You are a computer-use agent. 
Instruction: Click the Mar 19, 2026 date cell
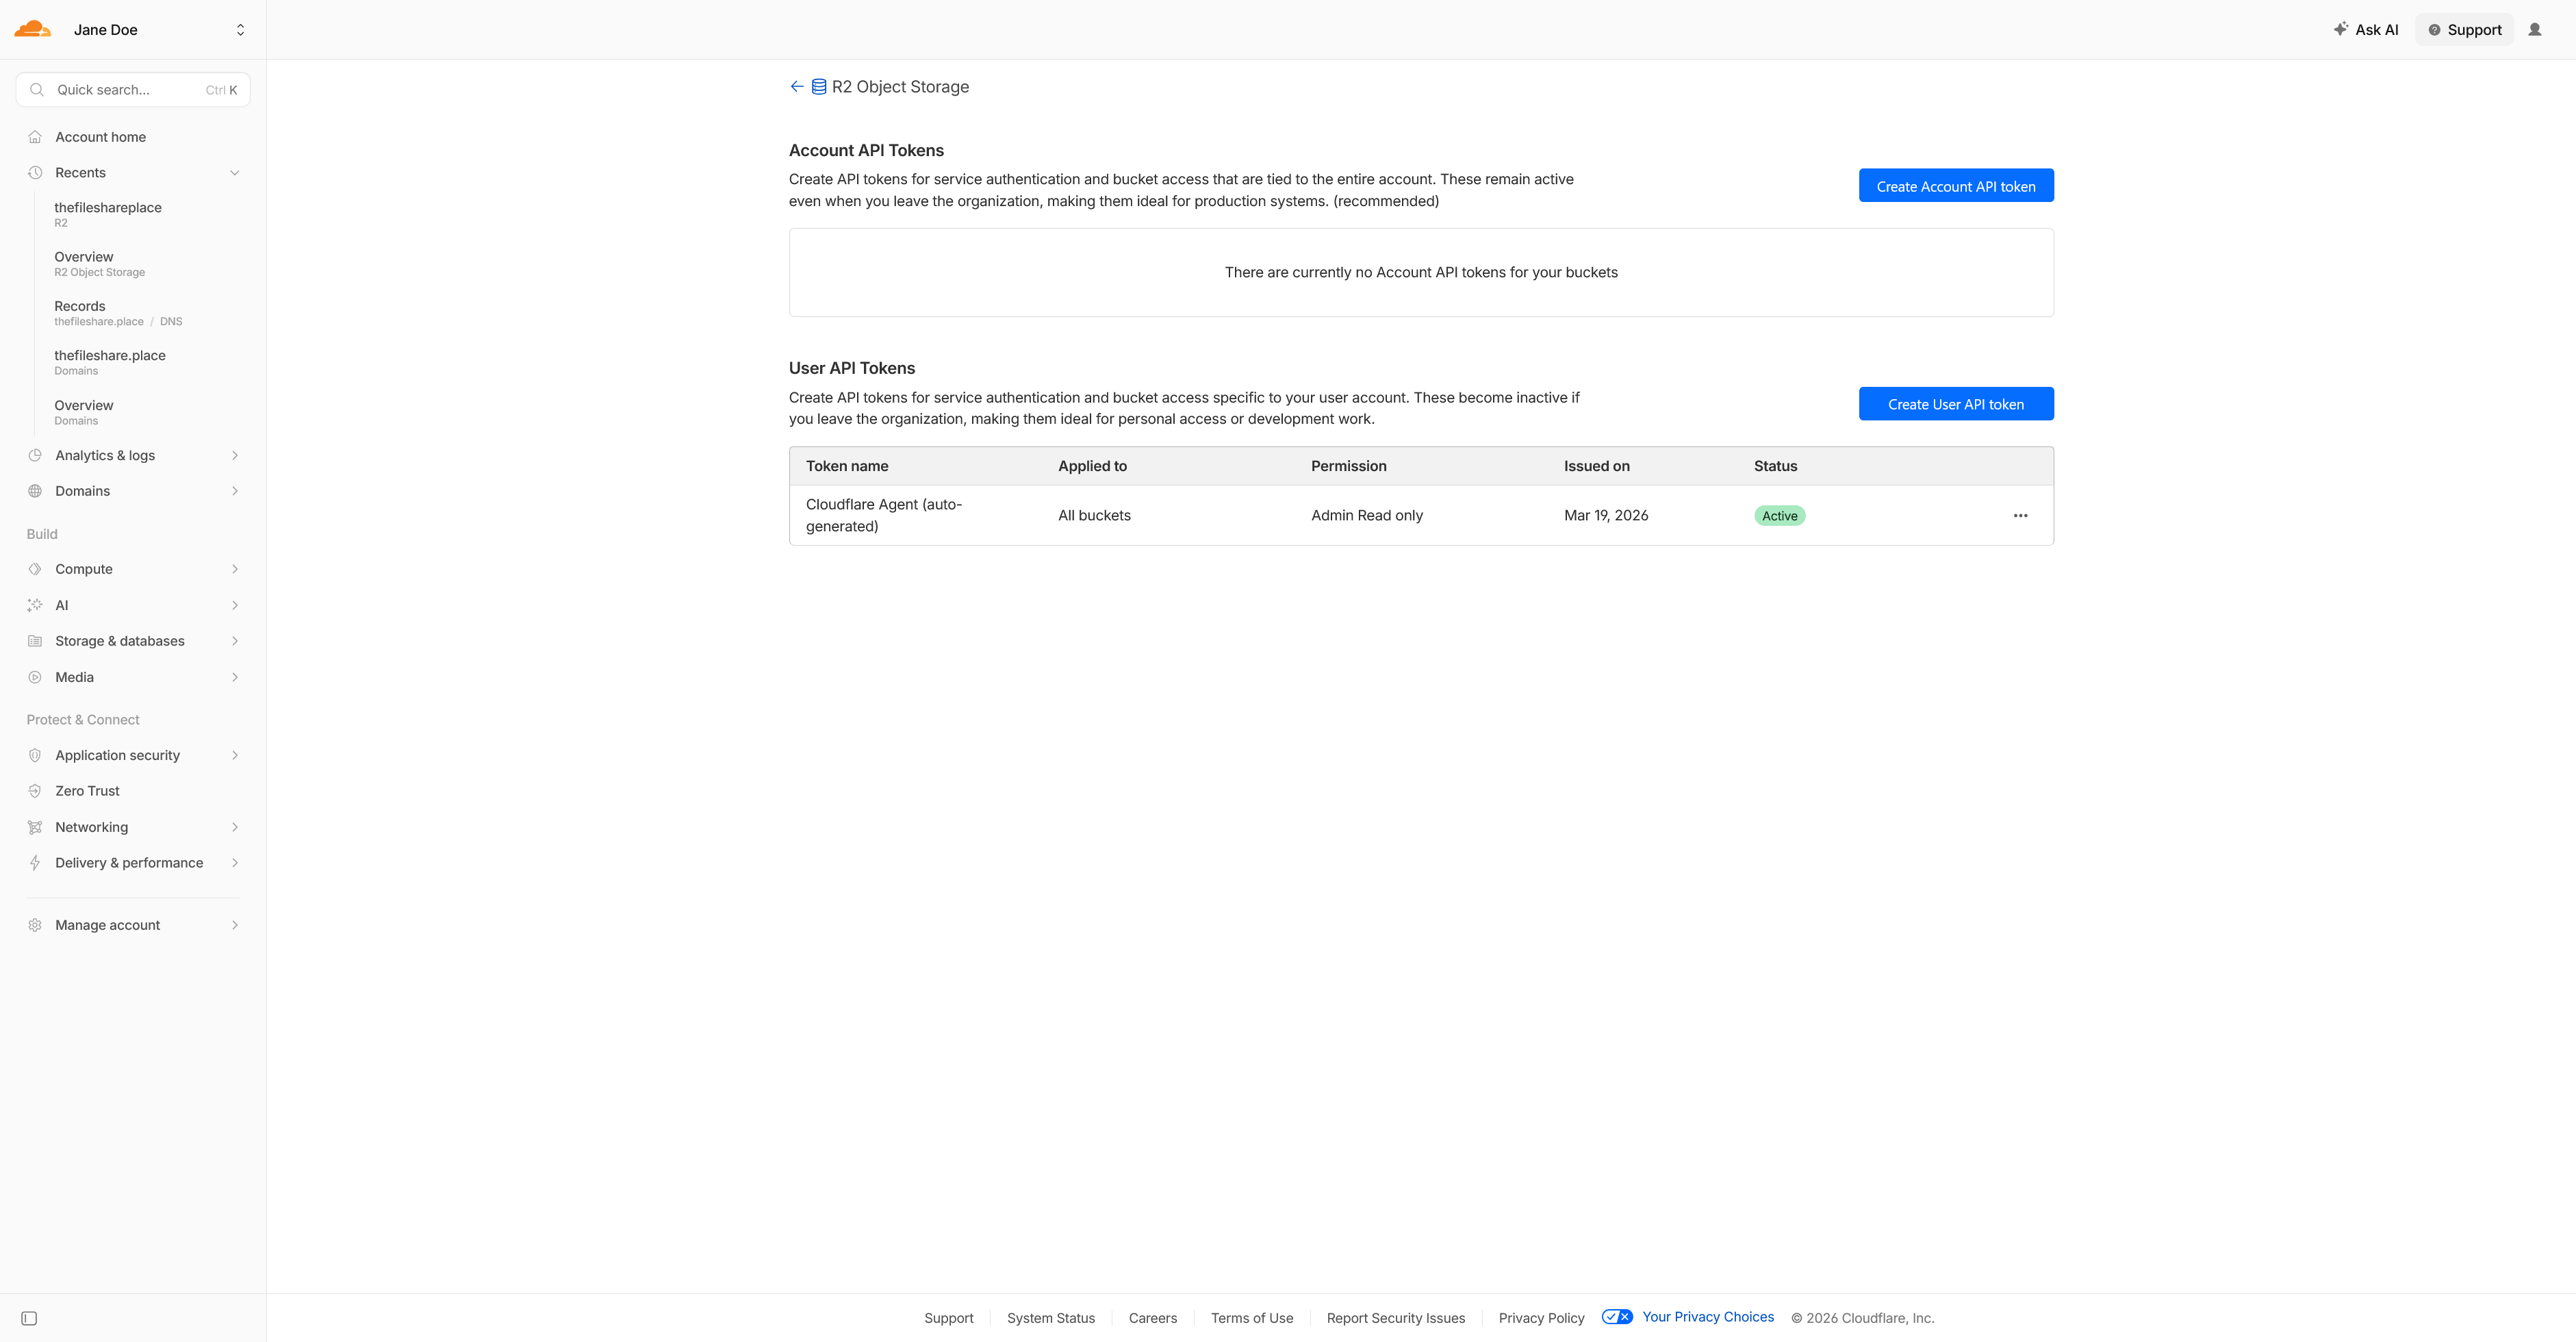pos(1606,516)
